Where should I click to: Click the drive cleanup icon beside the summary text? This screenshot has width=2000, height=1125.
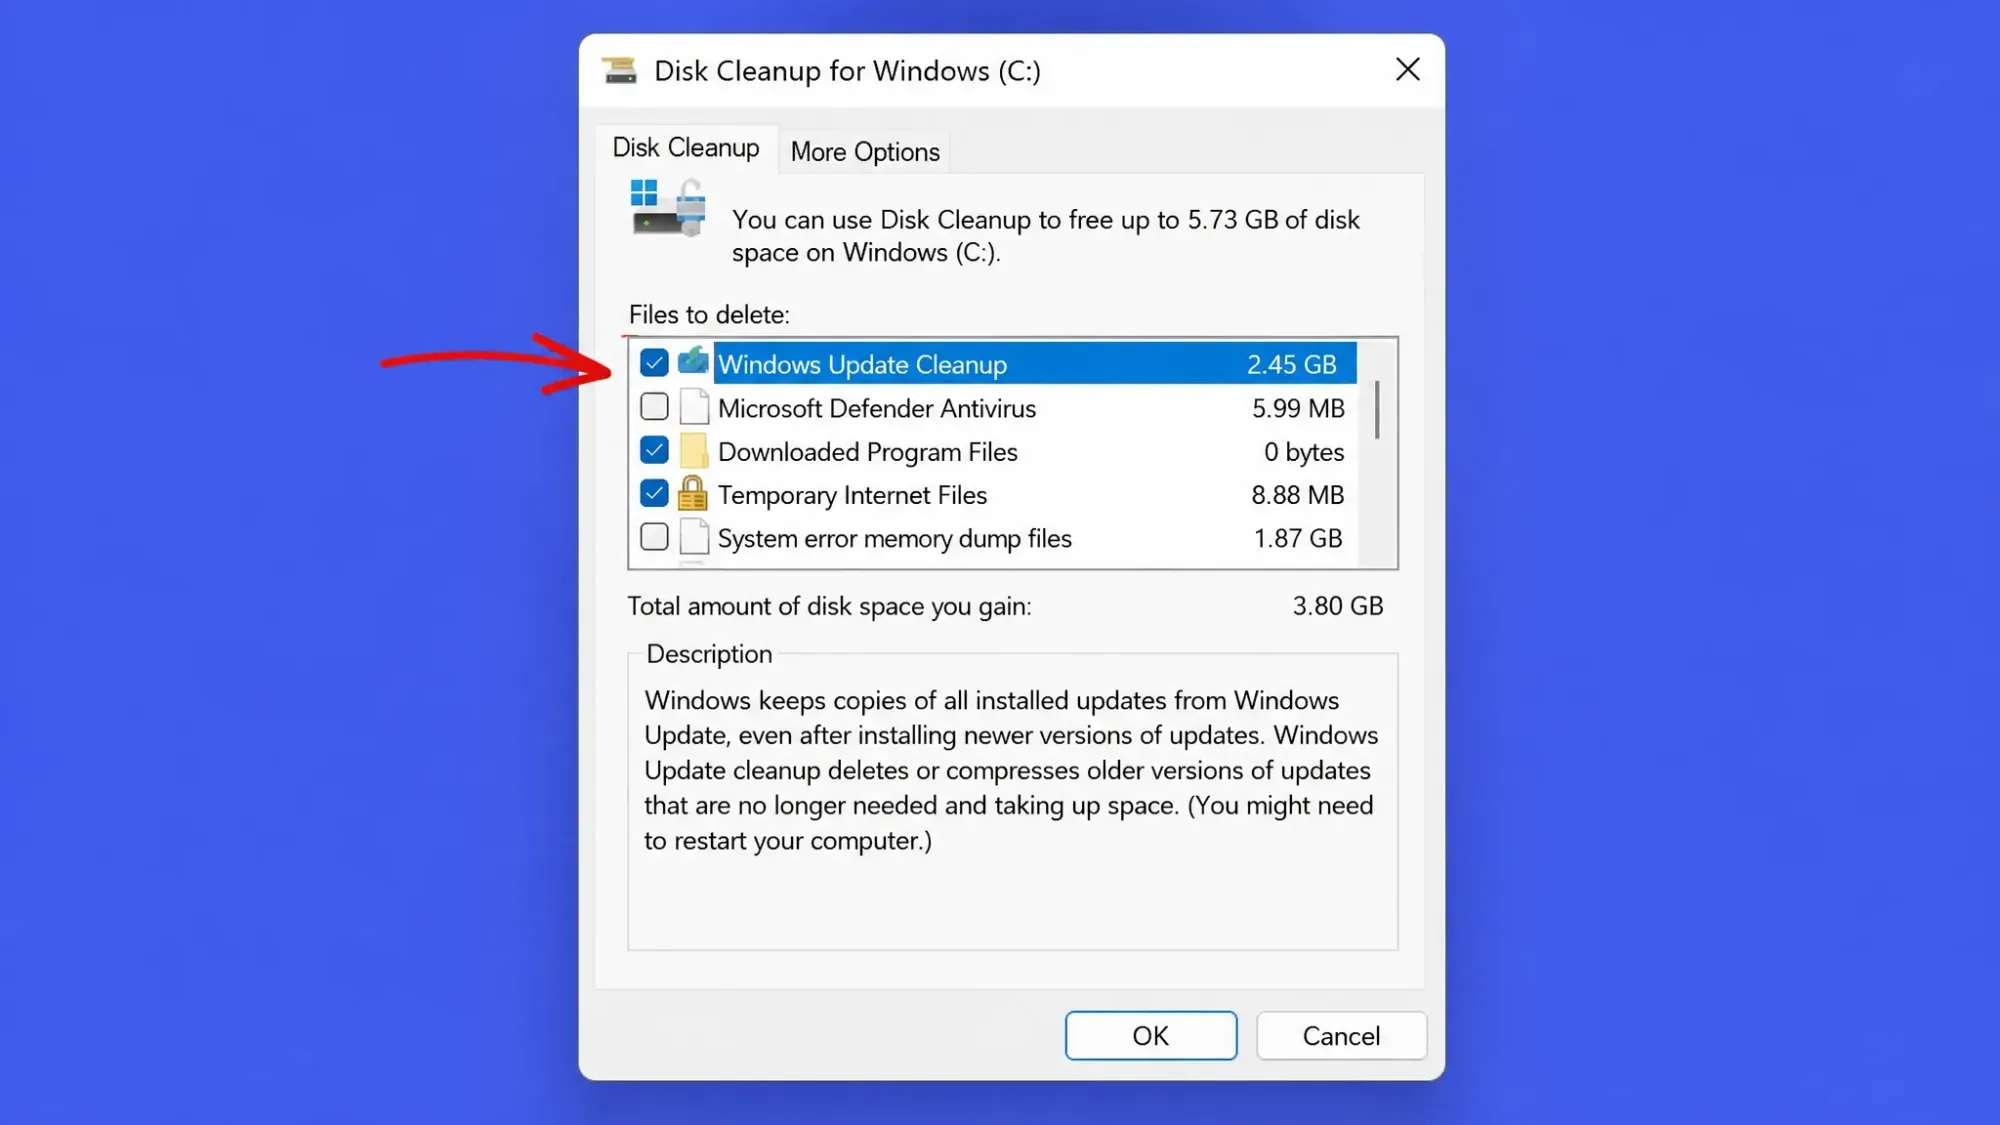tap(668, 207)
